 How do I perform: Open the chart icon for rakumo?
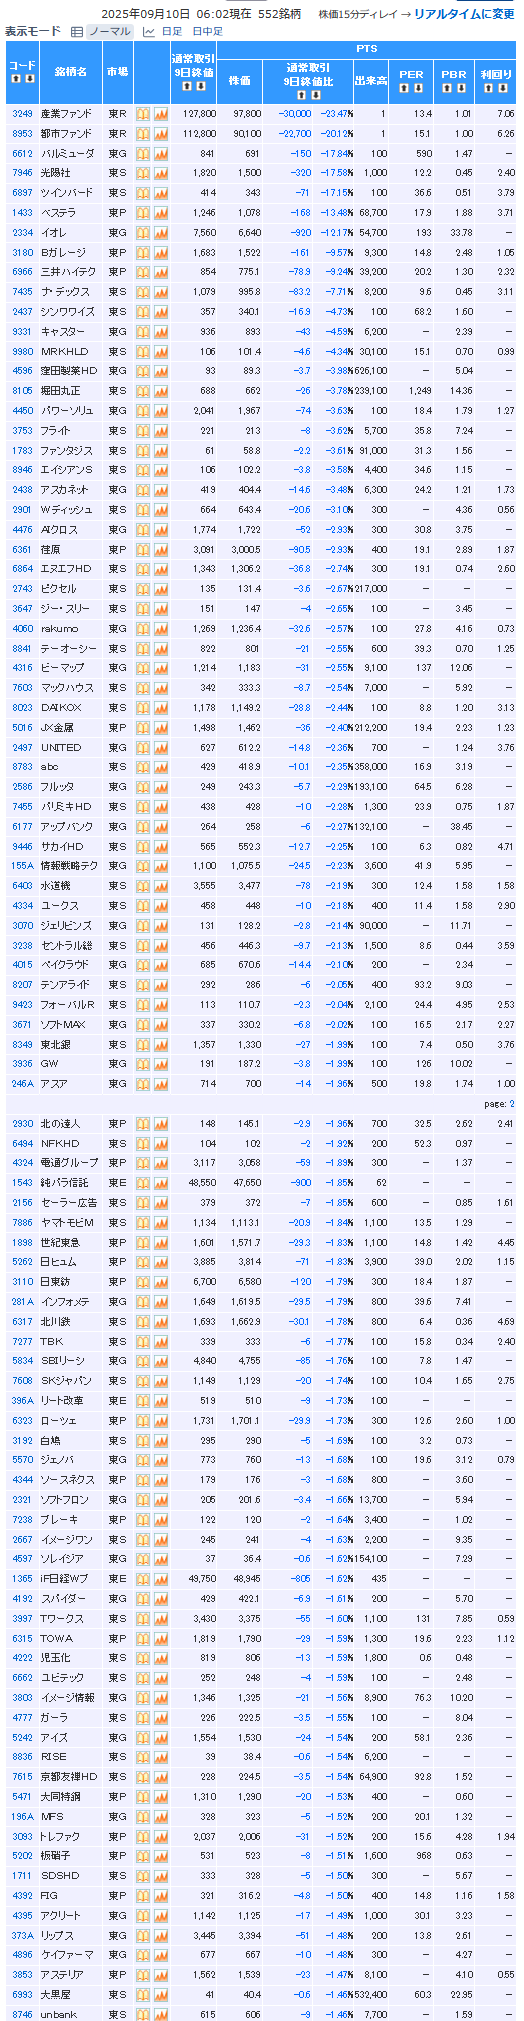pos(161,628)
